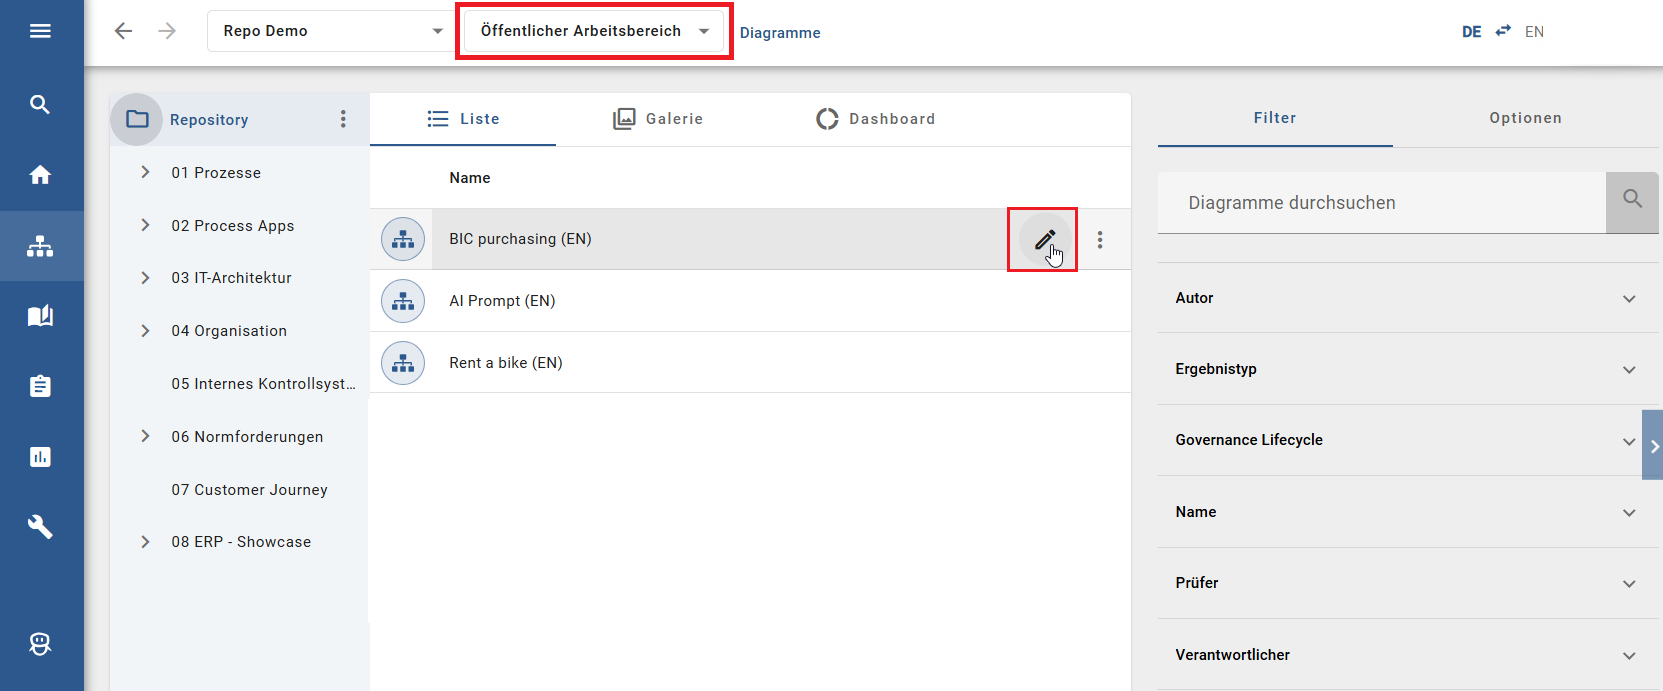Open the Repo Demo repository dropdown
Viewport: 1663px width, 691px height.
click(332, 31)
